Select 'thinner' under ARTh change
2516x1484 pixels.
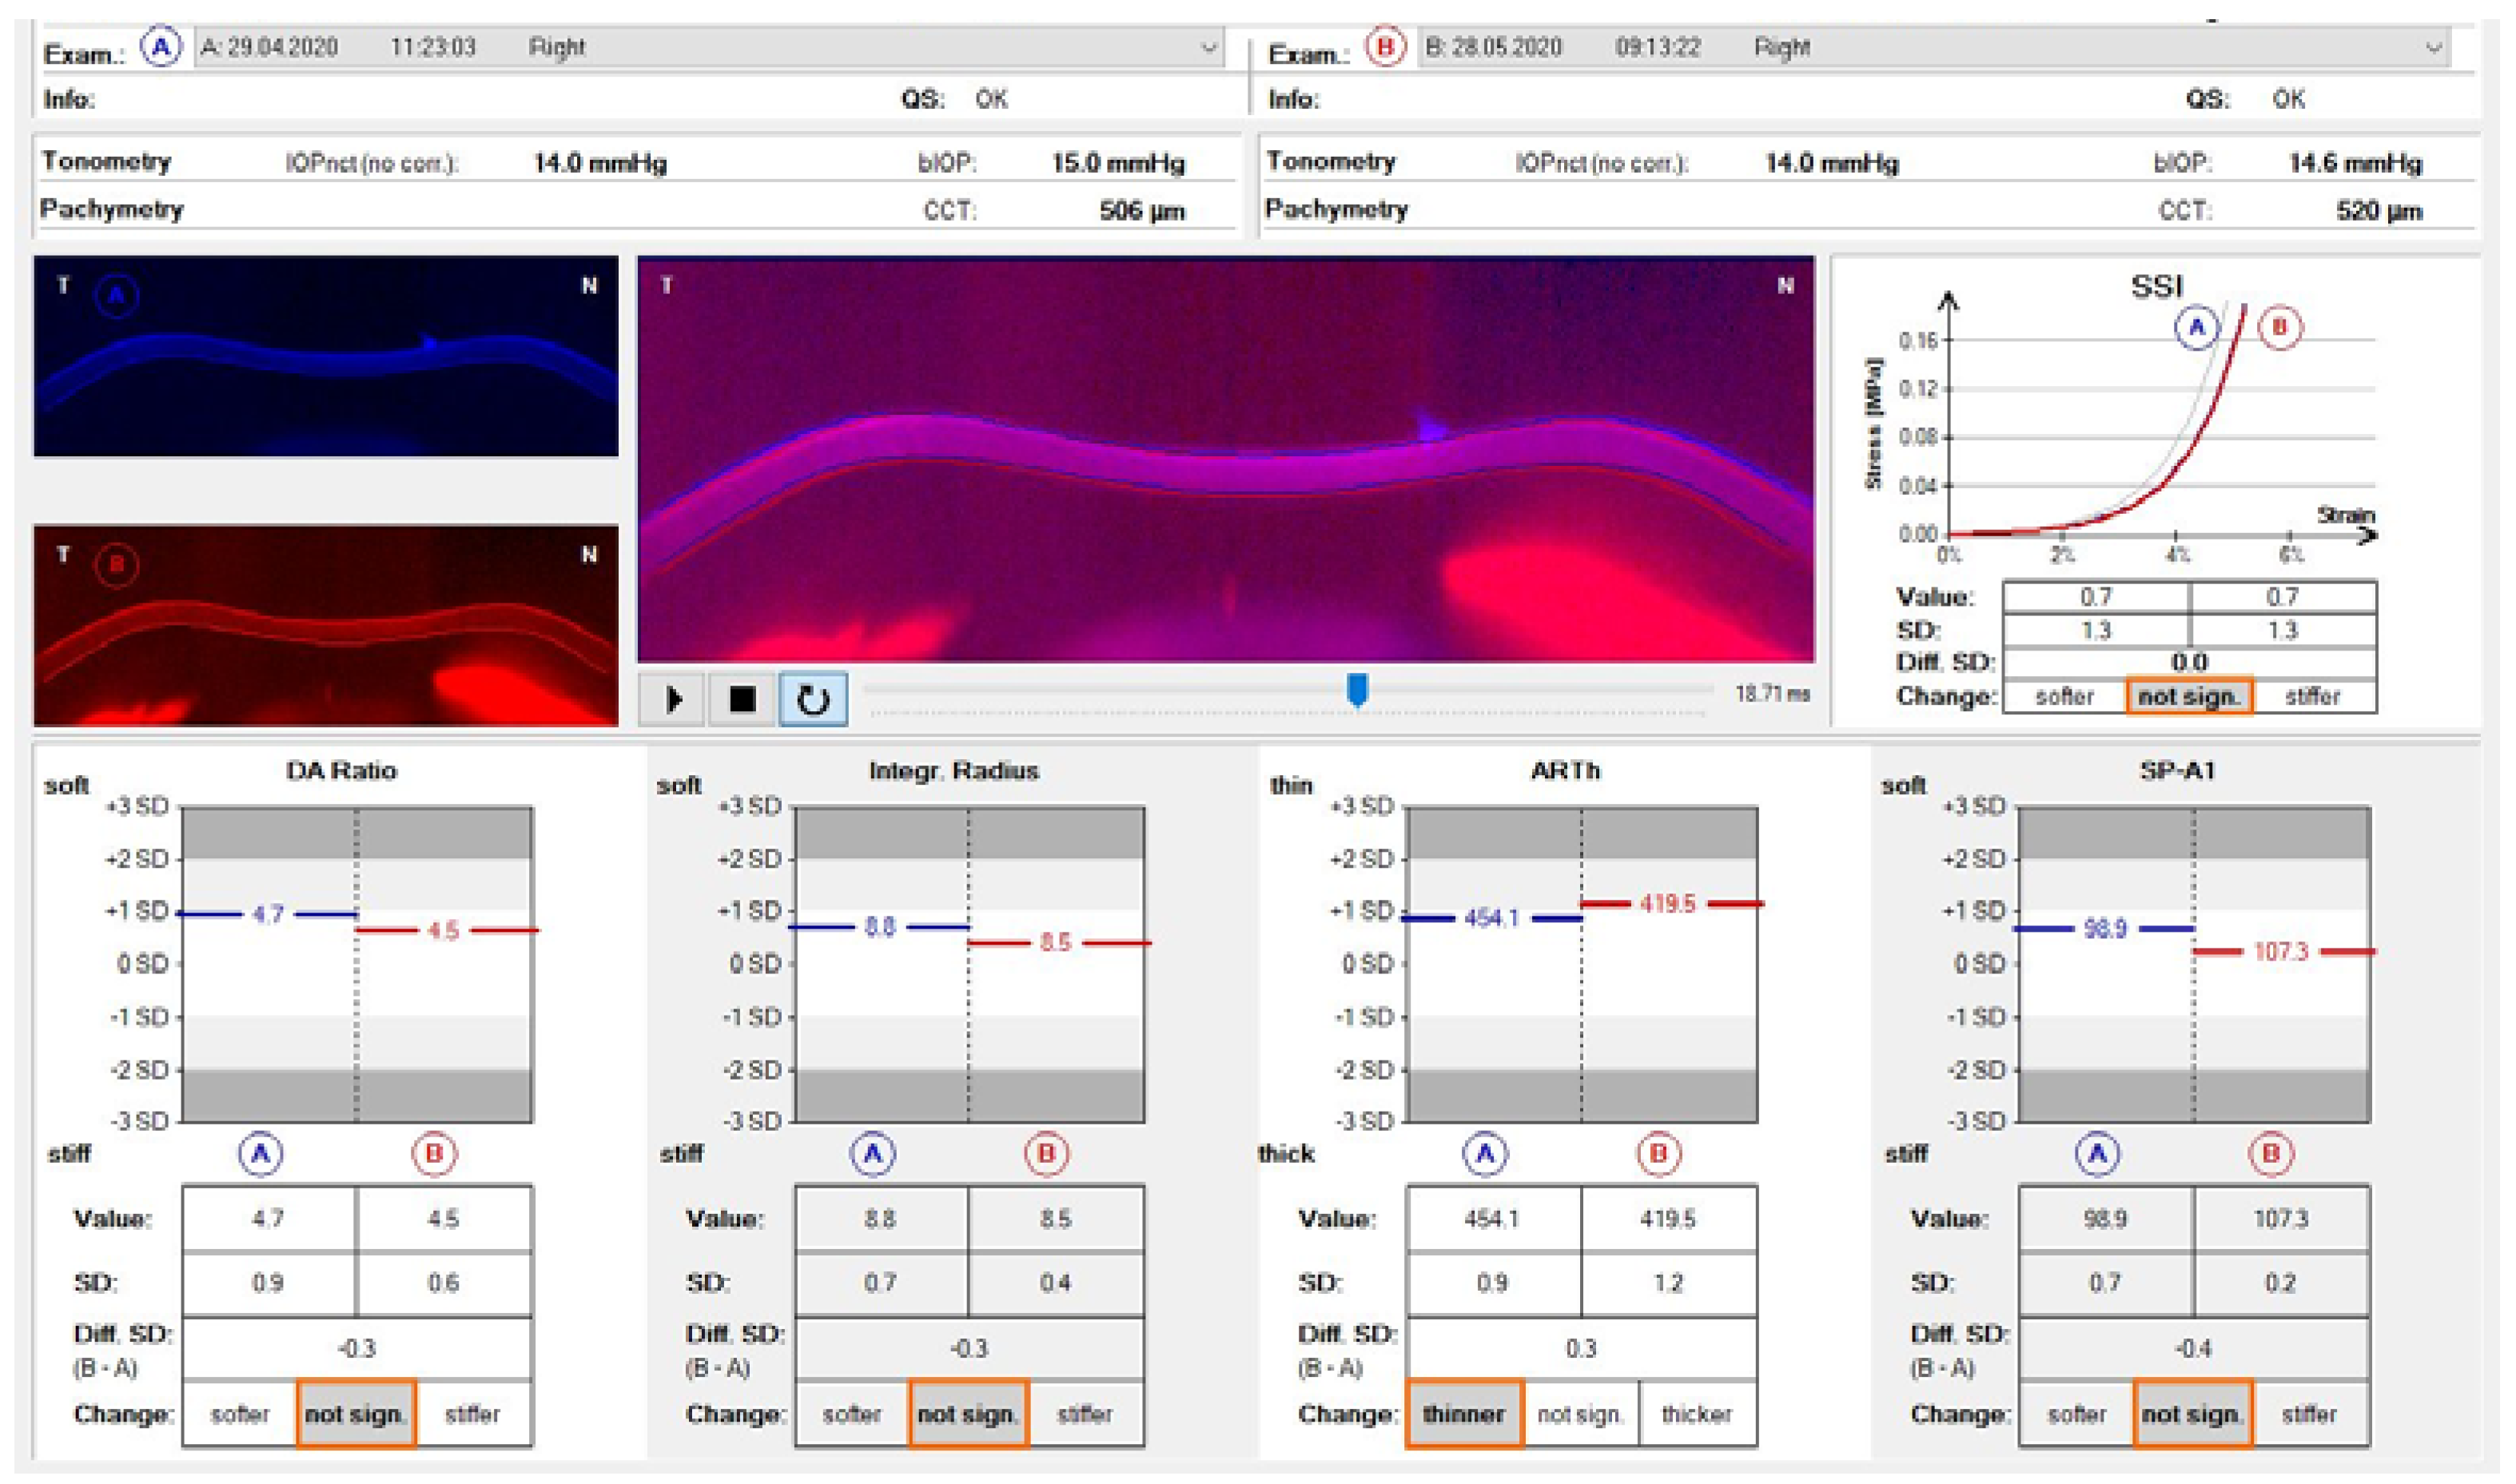pyautogui.click(x=1463, y=1414)
